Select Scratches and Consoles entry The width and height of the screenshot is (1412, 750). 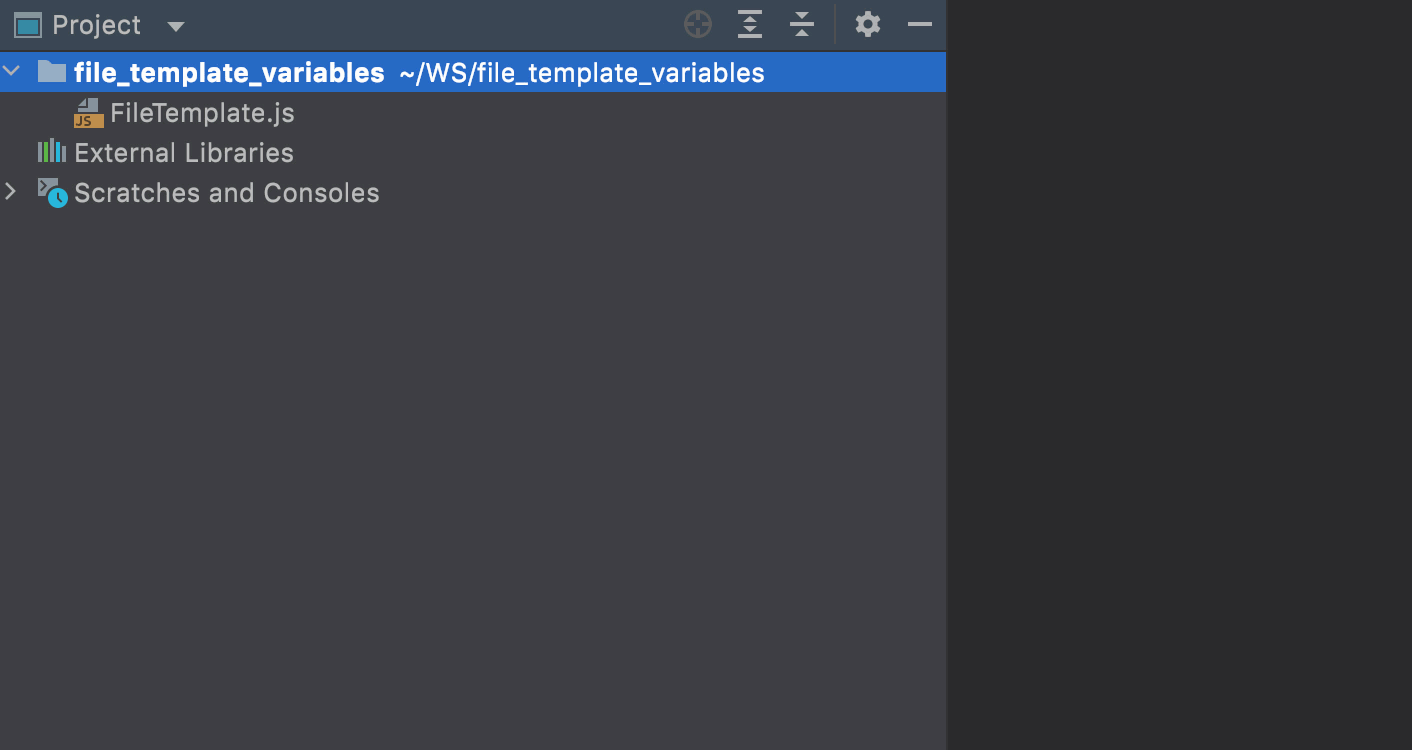[225, 193]
